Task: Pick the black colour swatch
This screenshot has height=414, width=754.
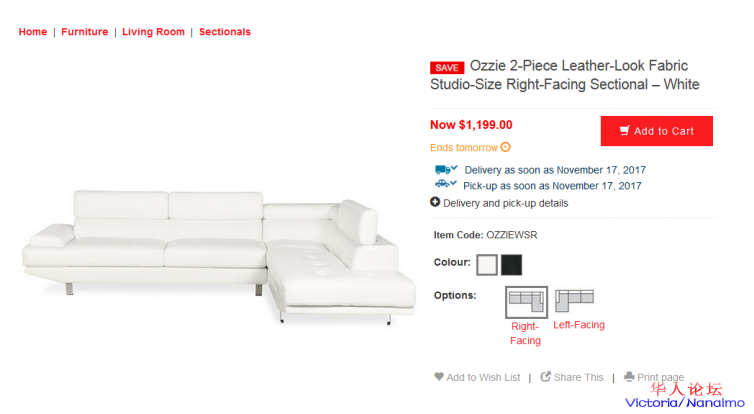Action: click(x=511, y=265)
